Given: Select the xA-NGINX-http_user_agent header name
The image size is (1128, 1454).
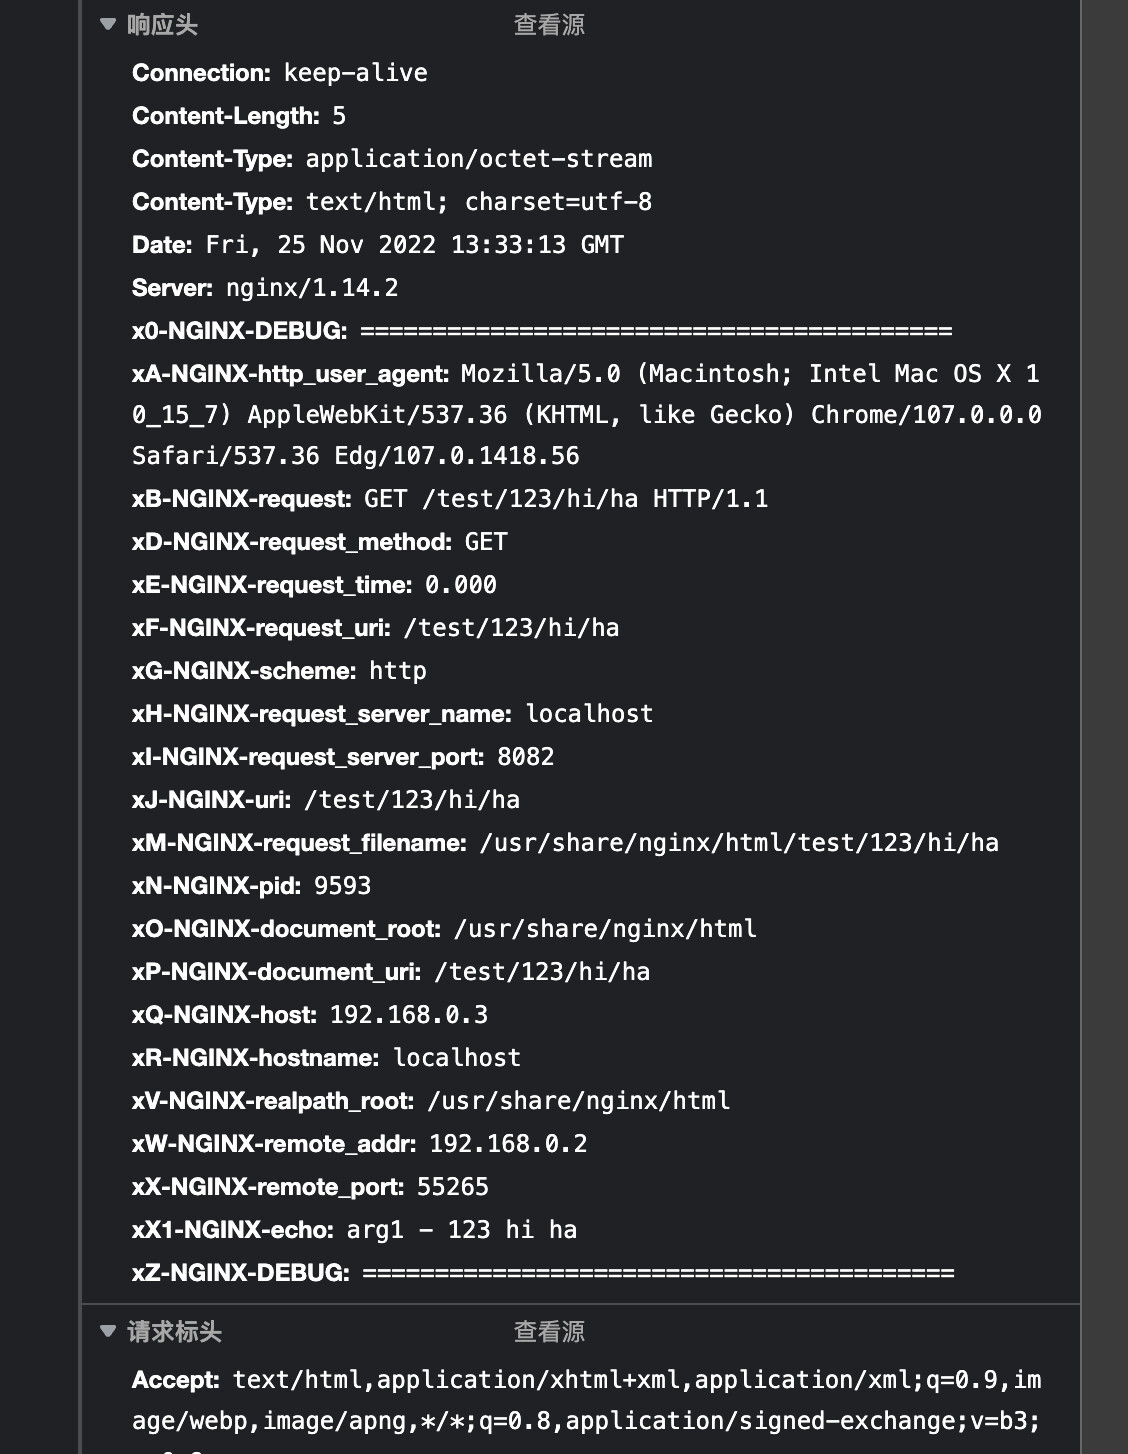Looking at the screenshot, I should 291,374.
